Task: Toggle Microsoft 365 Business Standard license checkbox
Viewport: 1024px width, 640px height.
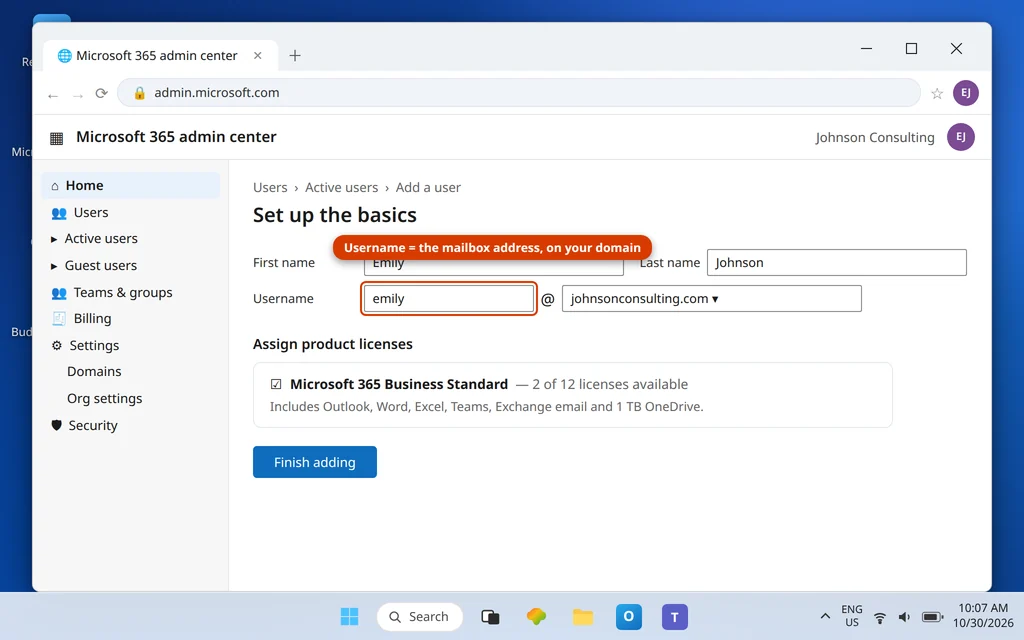Action: (x=276, y=385)
